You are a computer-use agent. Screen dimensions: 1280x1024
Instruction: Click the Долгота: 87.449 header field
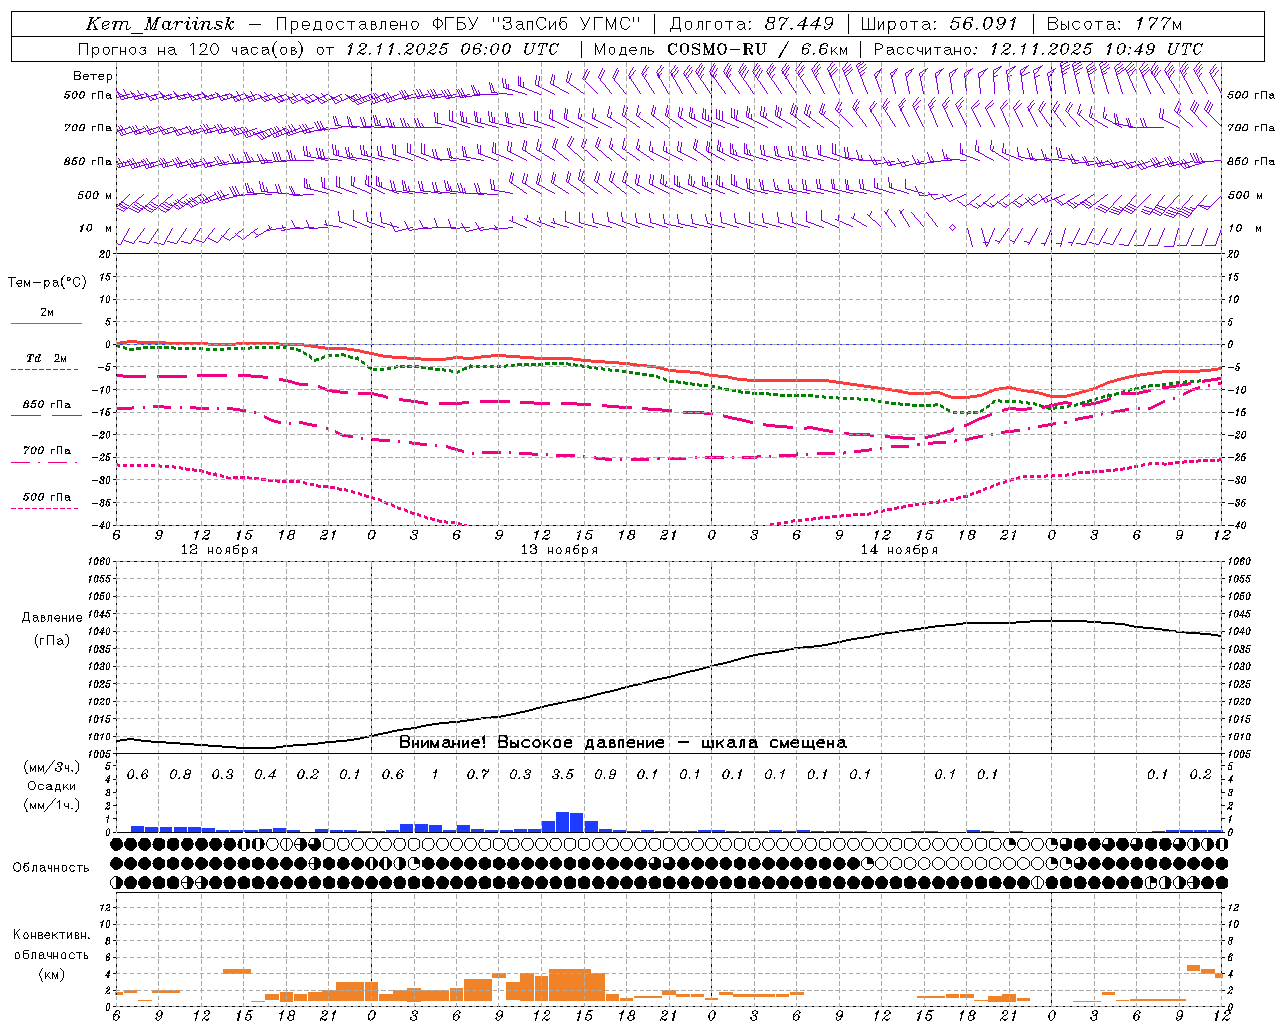751,24
